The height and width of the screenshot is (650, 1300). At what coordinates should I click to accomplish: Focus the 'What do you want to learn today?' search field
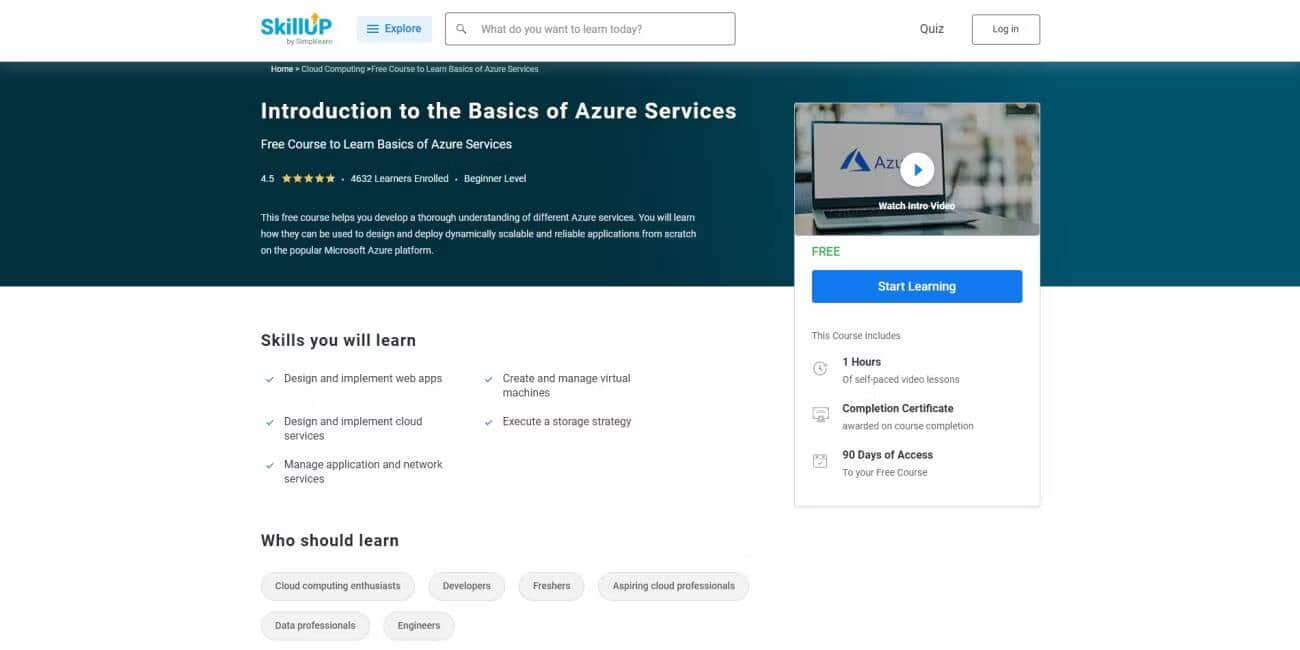tap(590, 29)
